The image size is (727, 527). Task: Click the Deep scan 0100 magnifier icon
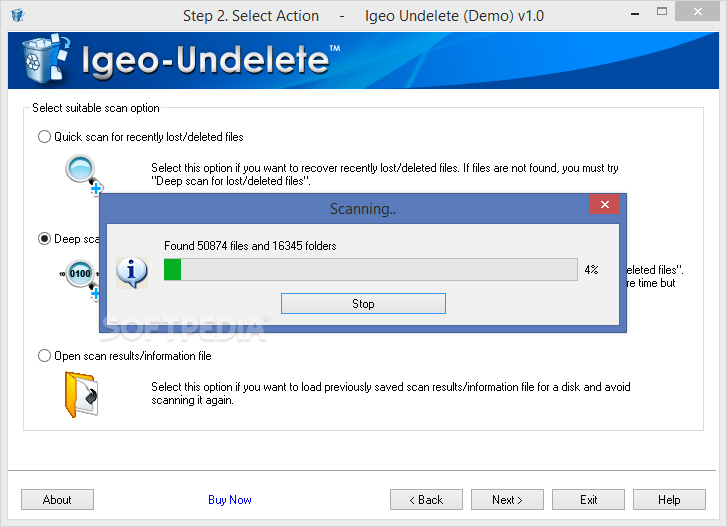79,279
